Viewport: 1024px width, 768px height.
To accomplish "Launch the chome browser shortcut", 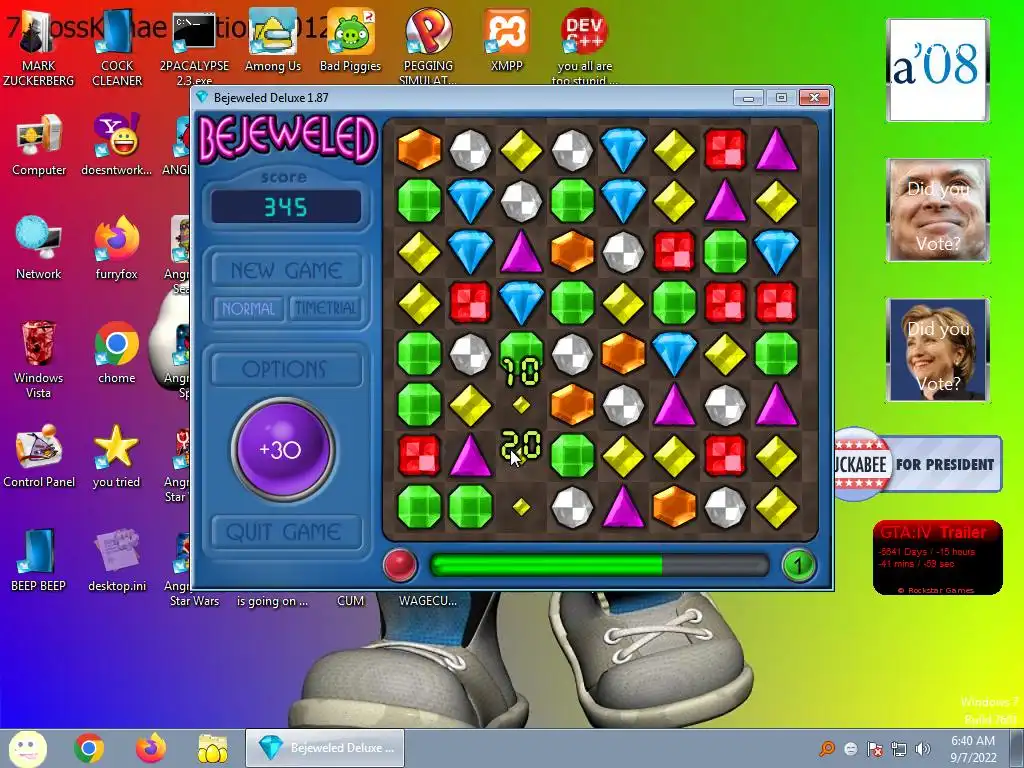I will [117, 353].
